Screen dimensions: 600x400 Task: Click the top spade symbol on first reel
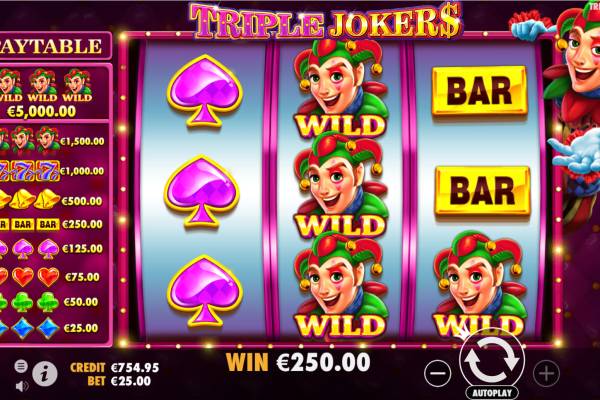point(205,91)
